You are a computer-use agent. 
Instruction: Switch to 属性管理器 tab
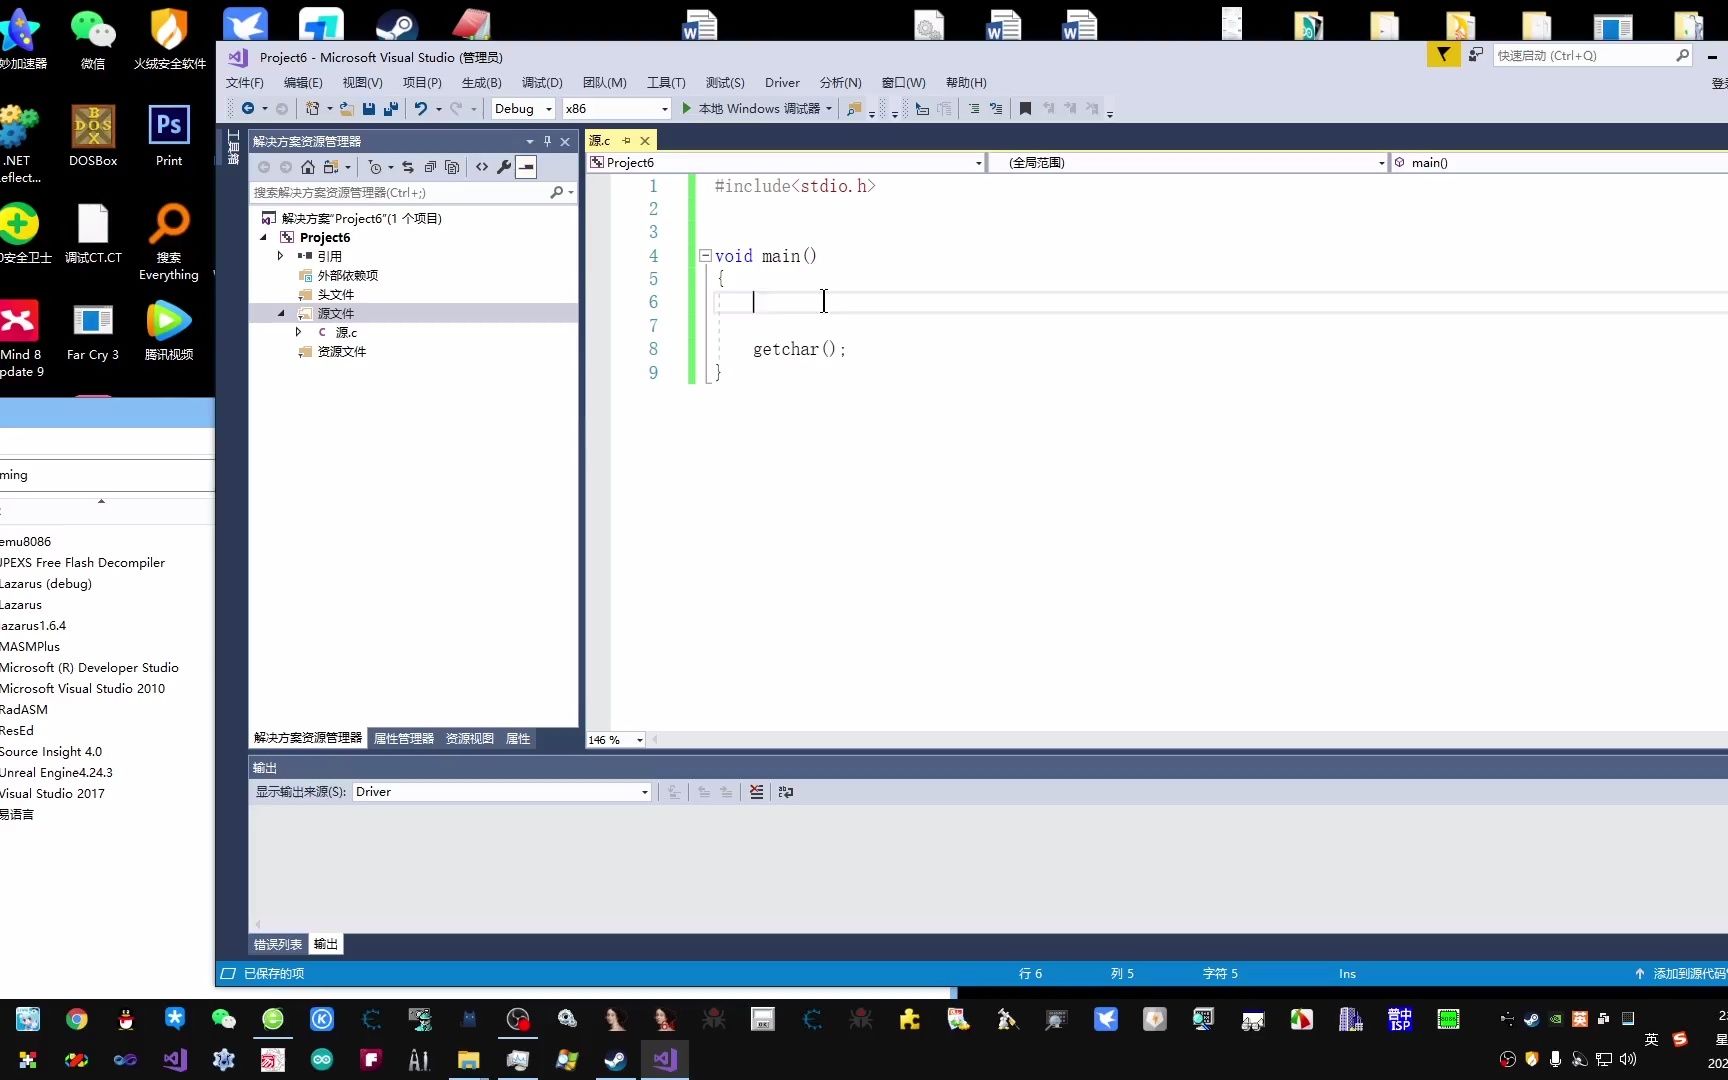click(x=404, y=739)
